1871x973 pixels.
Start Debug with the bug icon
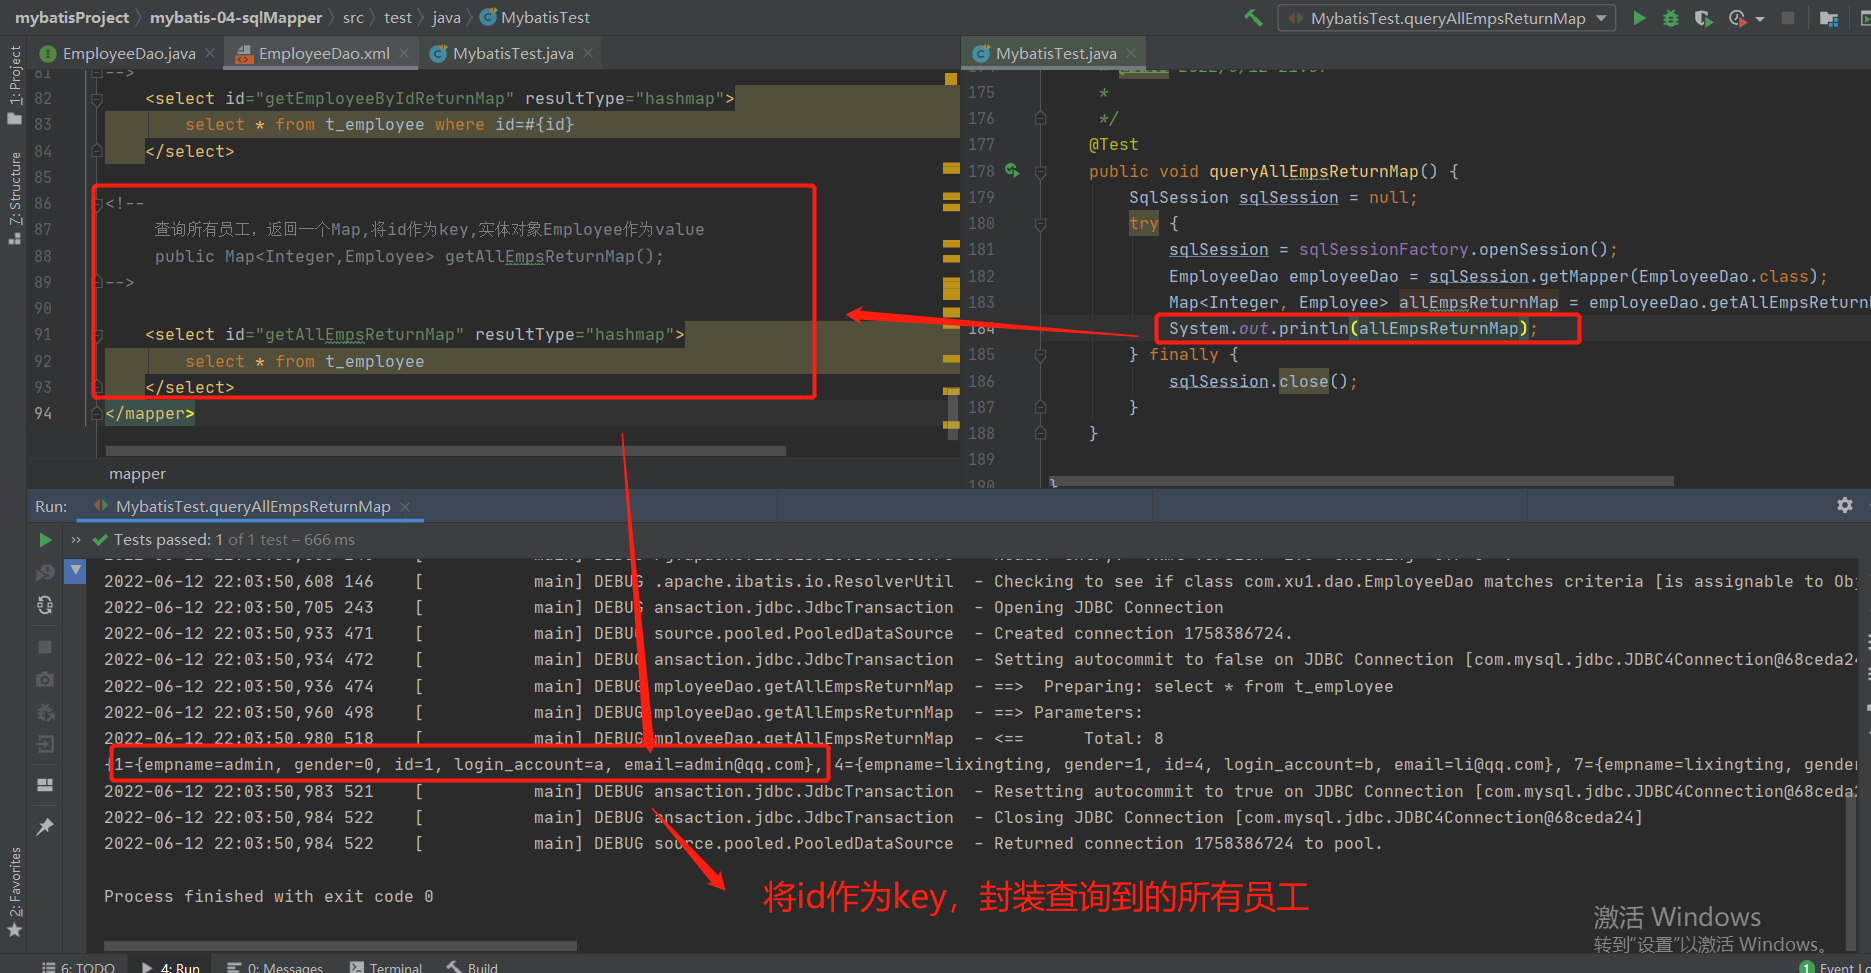(1671, 18)
